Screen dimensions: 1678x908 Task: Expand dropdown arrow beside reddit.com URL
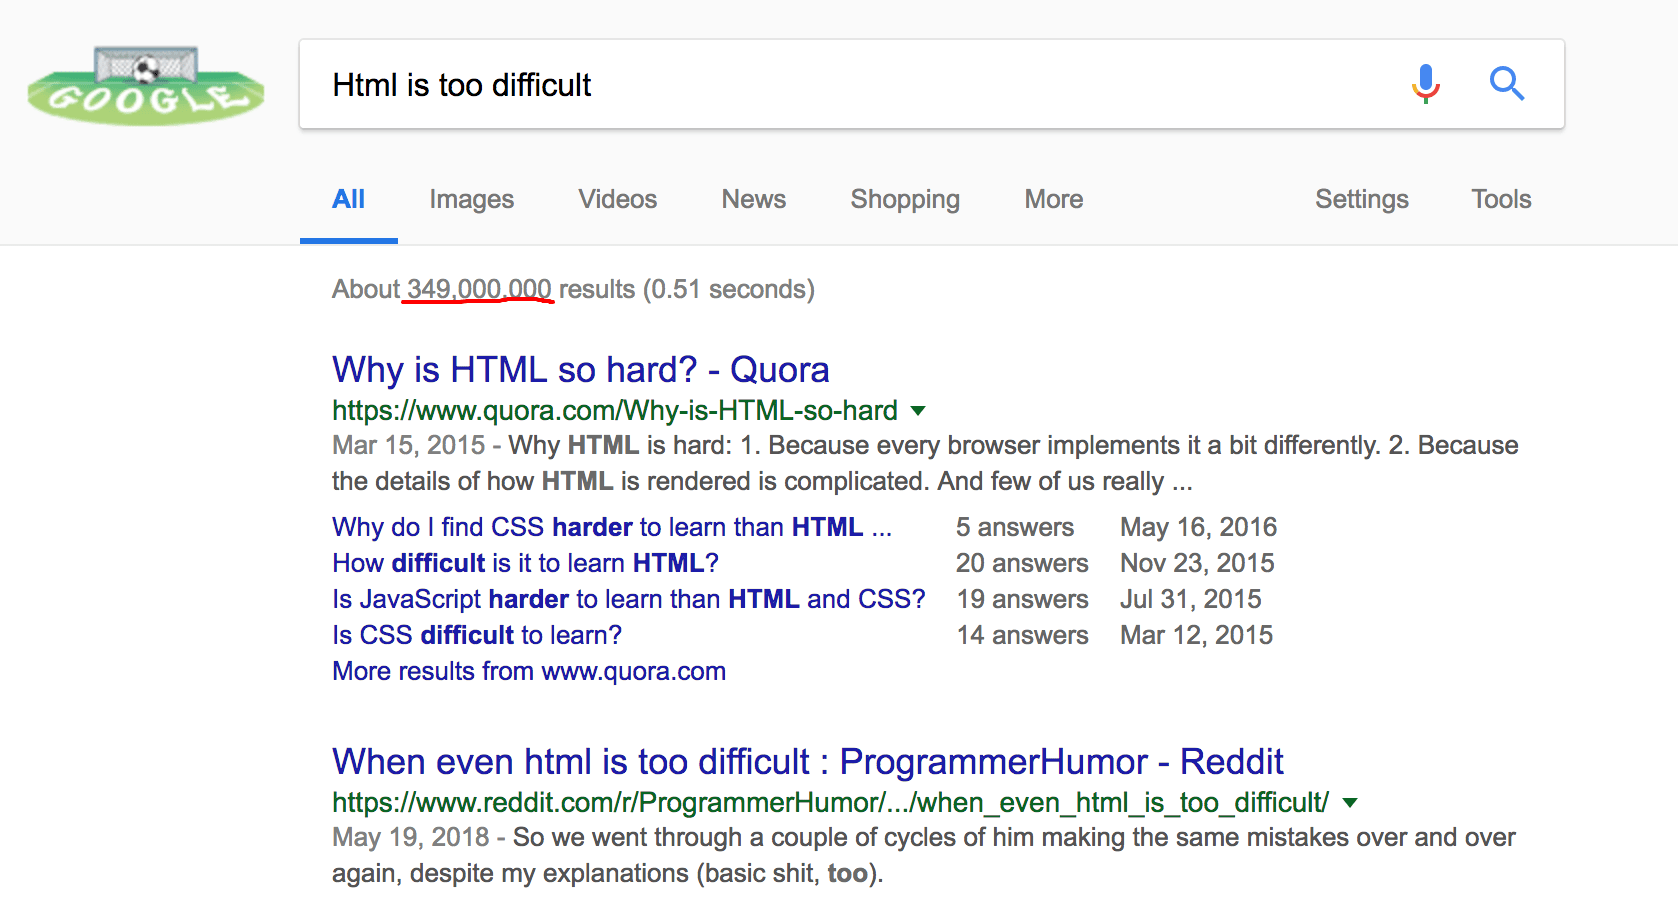pyautogui.click(x=1350, y=803)
